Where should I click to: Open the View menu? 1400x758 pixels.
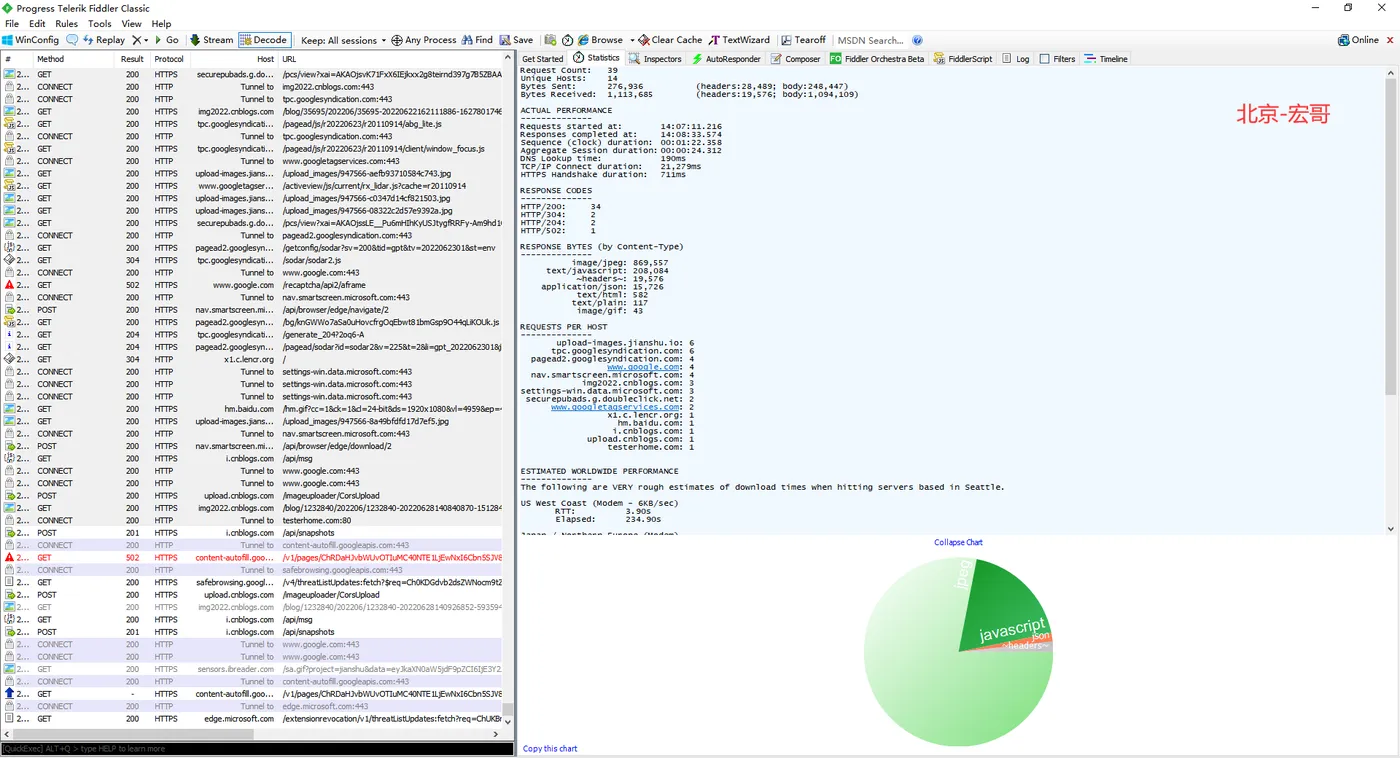(x=131, y=23)
